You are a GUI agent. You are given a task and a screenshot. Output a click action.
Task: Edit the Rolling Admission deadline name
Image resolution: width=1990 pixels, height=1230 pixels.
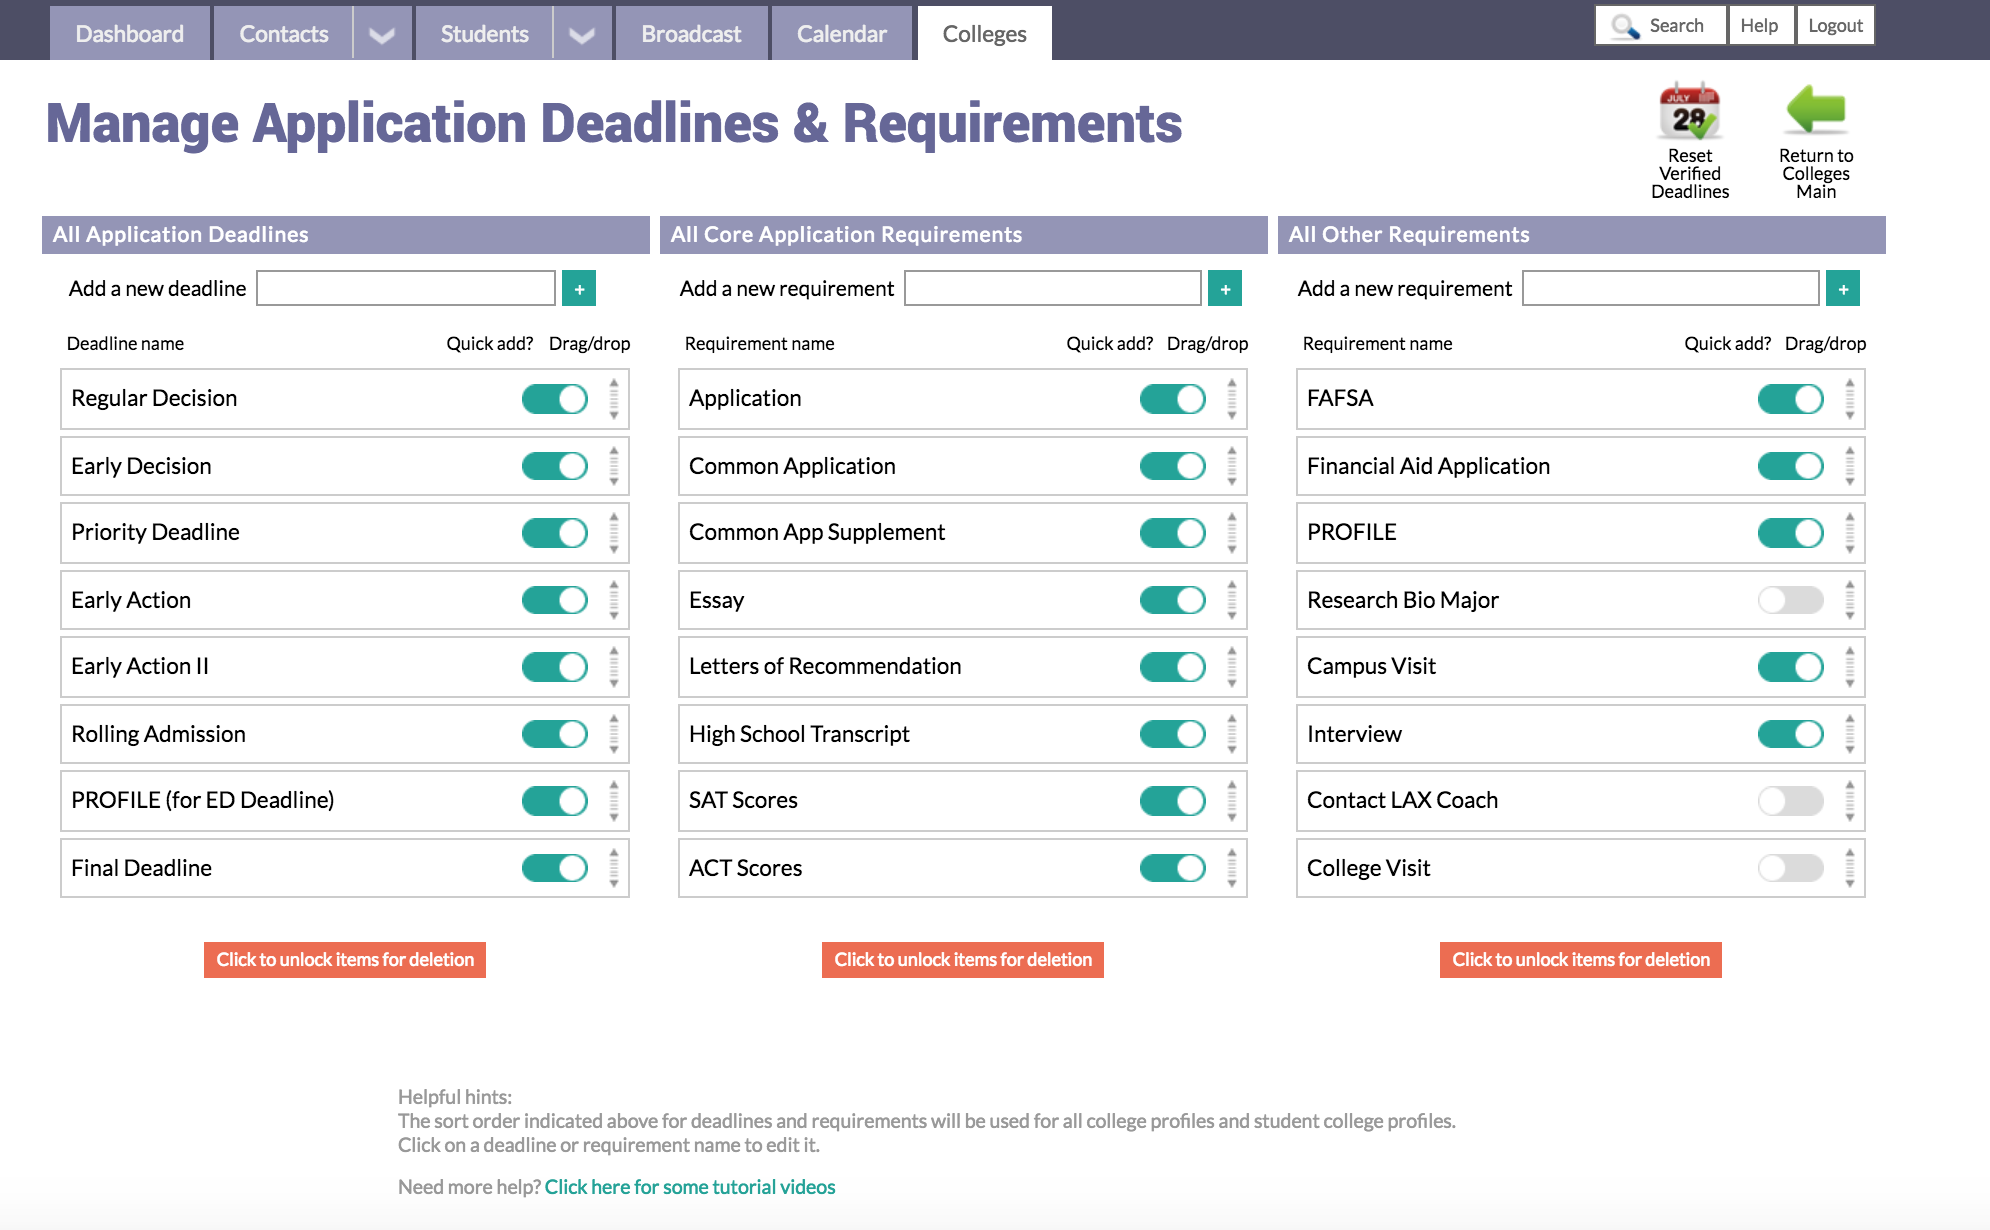click(x=158, y=734)
